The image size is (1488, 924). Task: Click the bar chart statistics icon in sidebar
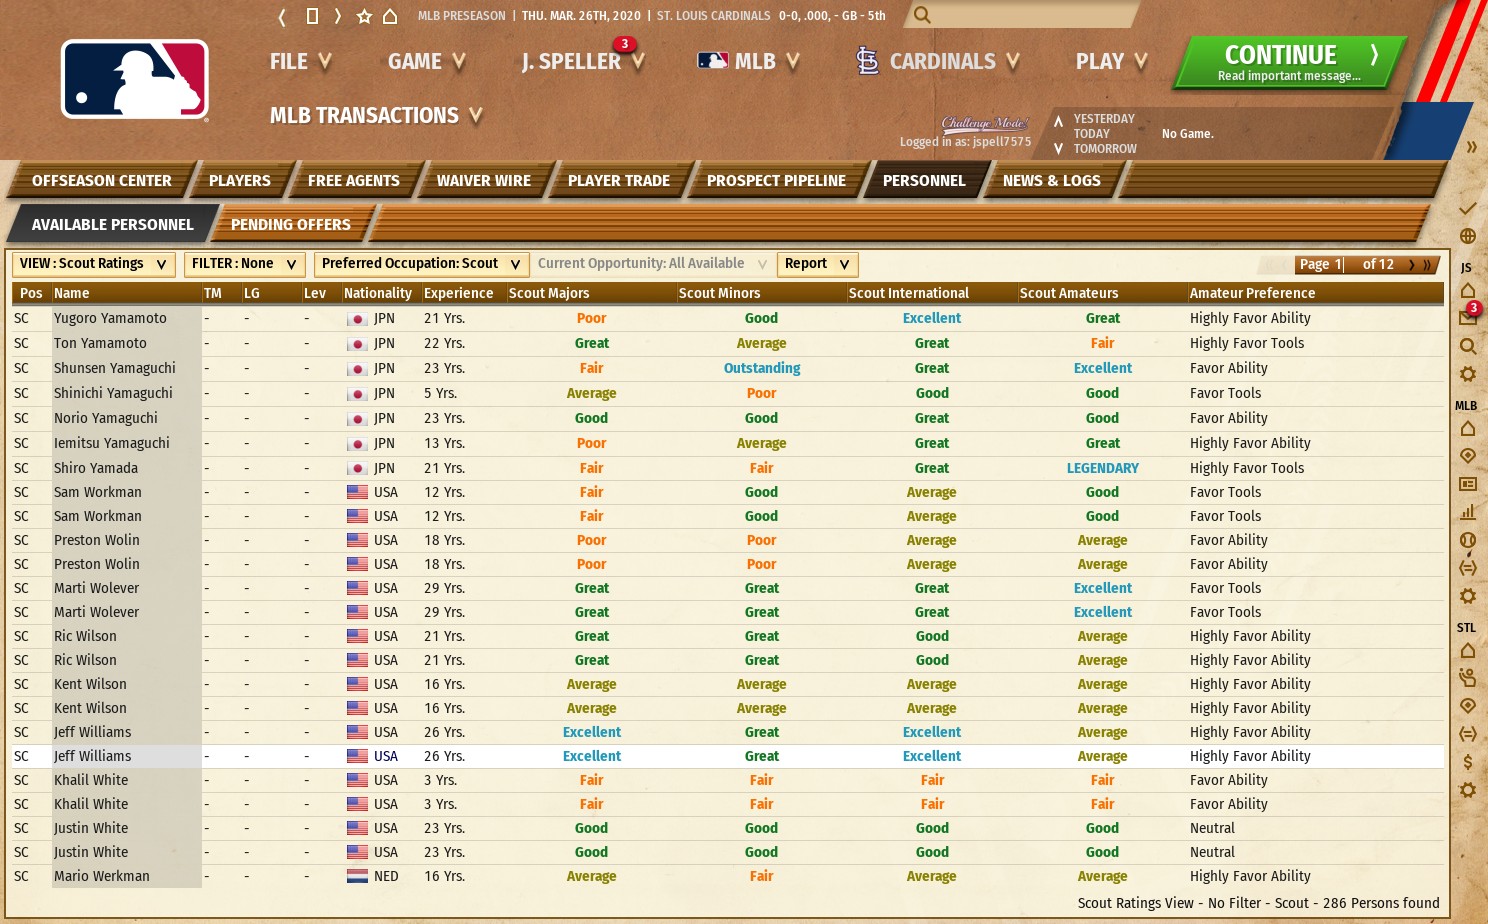(1467, 512)
